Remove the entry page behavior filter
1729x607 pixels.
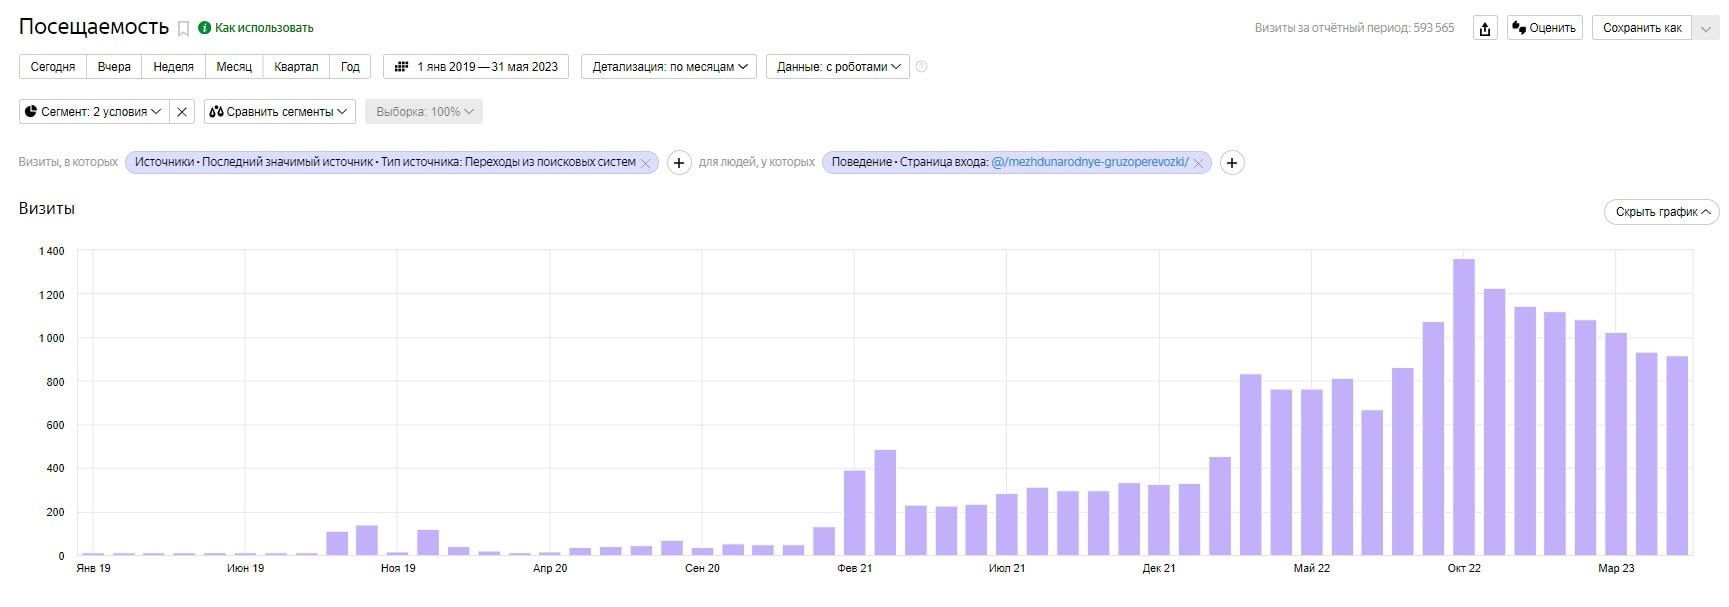pos(1198,163)
